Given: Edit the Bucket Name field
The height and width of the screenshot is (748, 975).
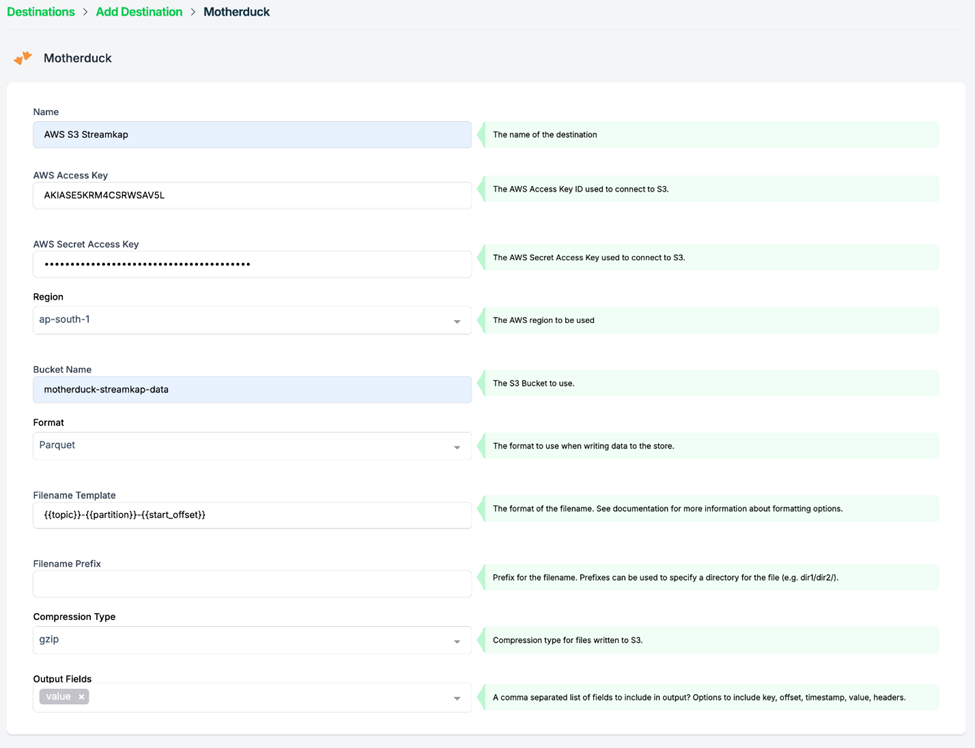Looking at the screenshot, I should [x=252, y=389].
